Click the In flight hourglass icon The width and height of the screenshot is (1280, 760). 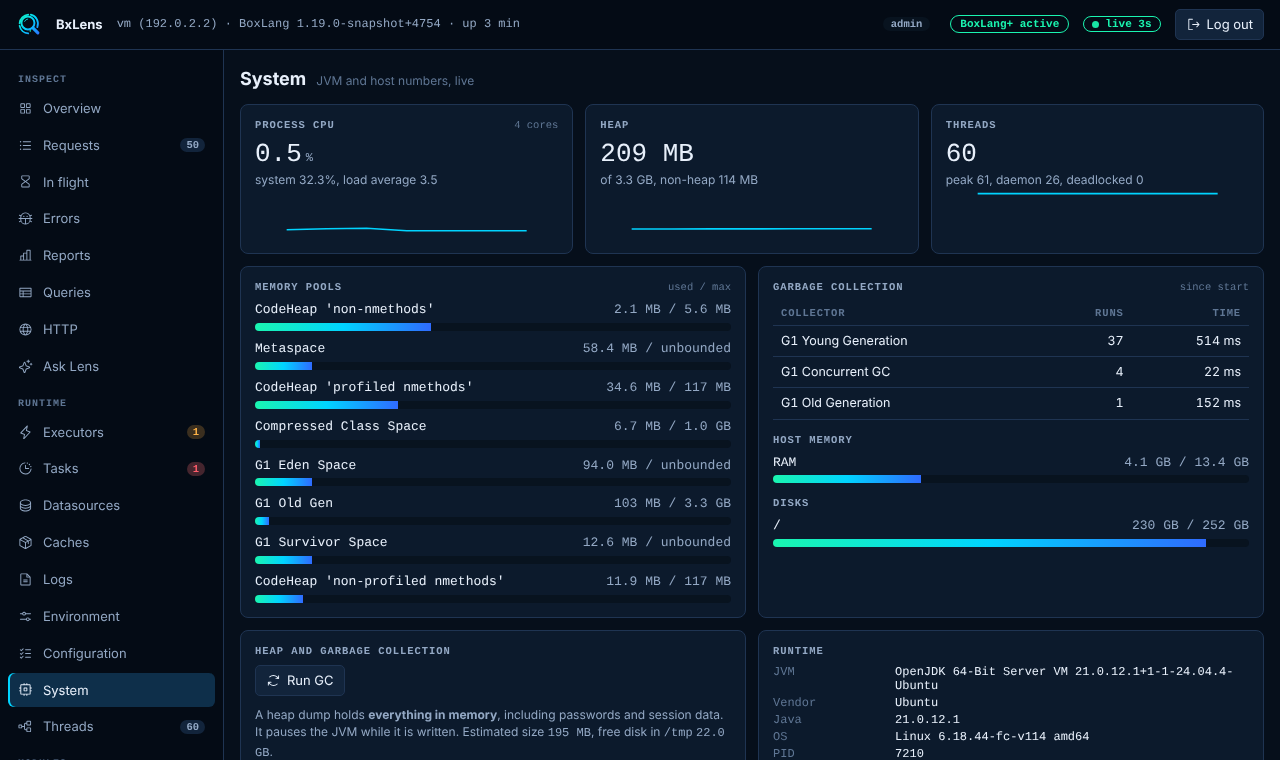[x=25, y=182]
